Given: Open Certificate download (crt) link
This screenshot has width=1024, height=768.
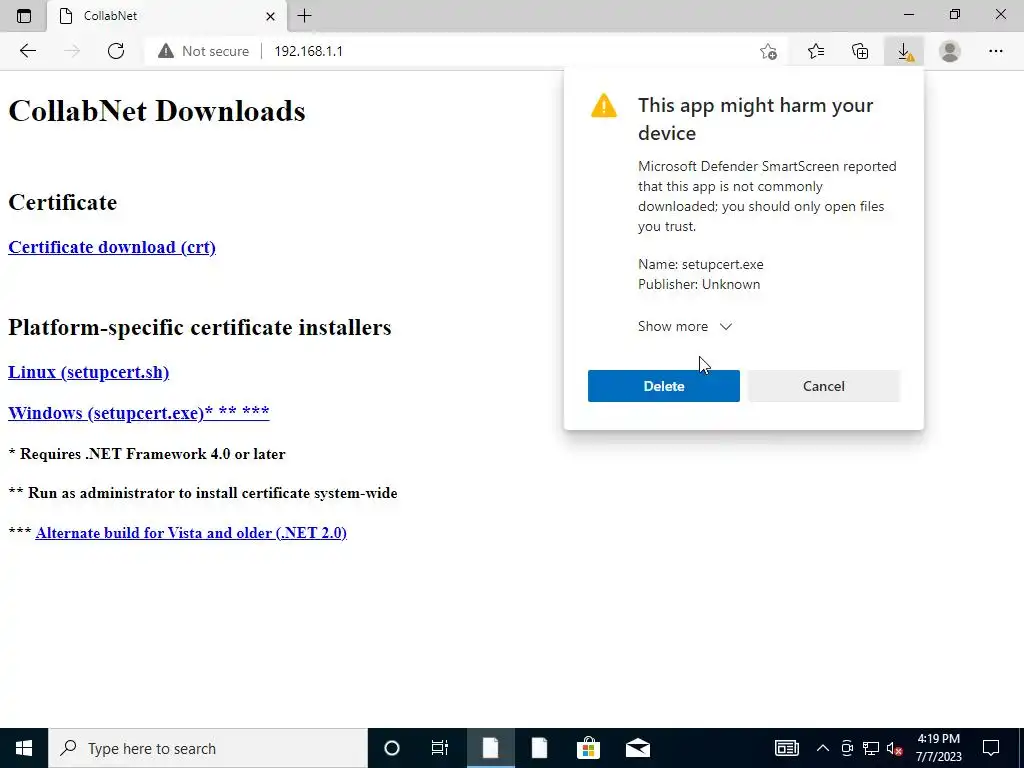Looking at the screenshot, I should point(112,247).
